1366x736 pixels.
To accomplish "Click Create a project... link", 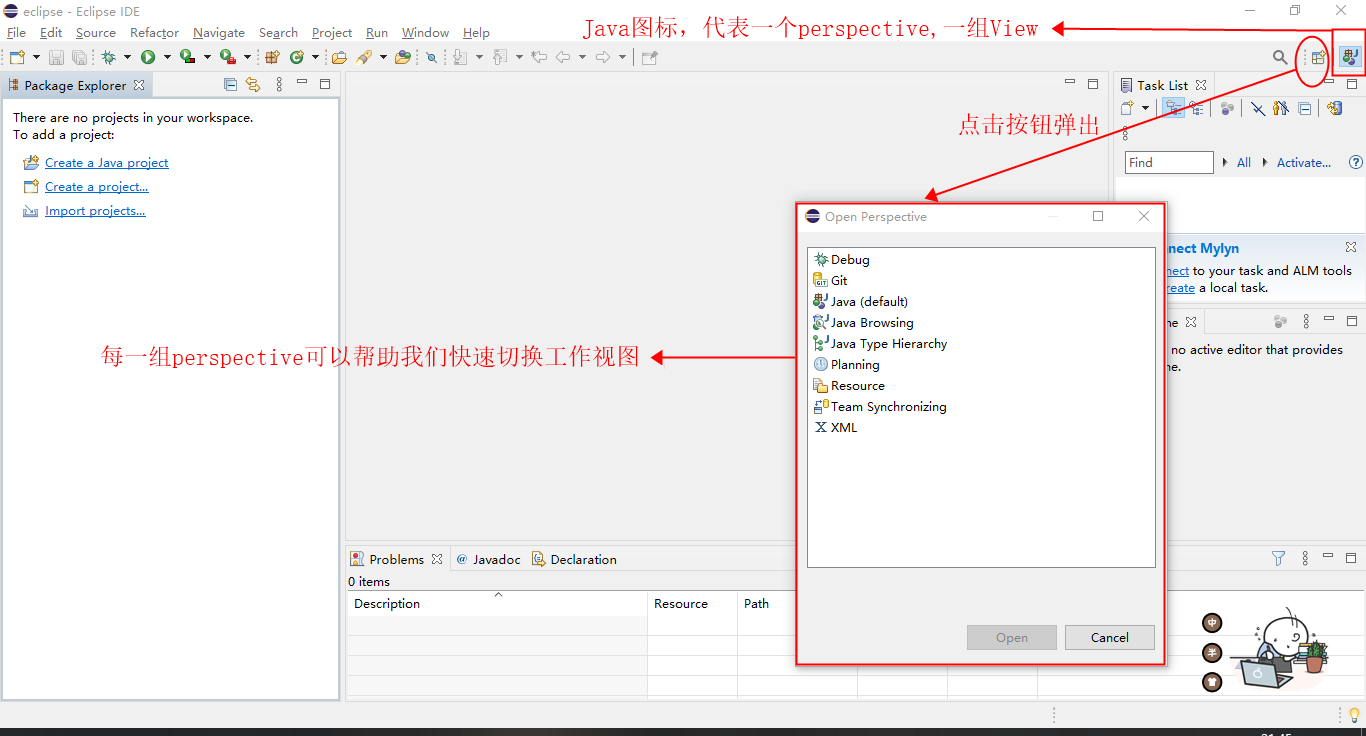I will point(96,187).
